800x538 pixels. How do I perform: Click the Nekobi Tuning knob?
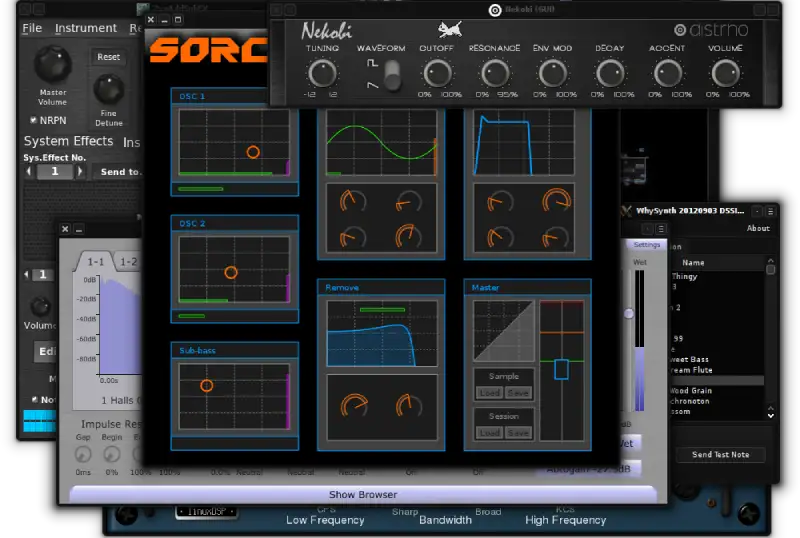(322, 74)
